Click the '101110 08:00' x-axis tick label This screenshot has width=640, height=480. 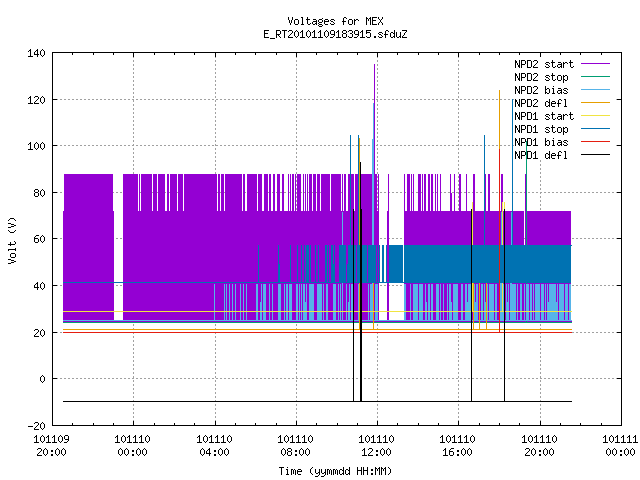(x=295, y=446)
